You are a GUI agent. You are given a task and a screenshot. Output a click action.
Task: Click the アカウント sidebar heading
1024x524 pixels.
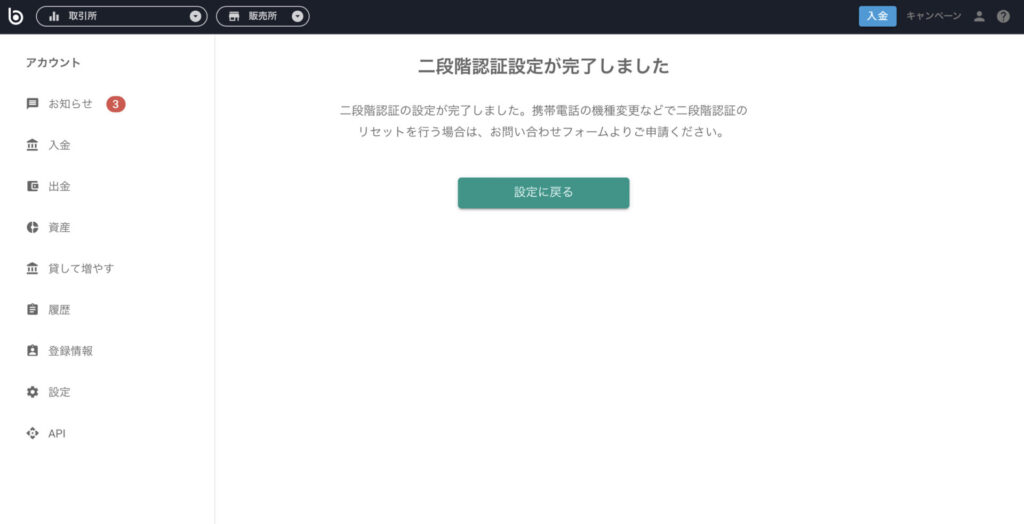point(54,63)
